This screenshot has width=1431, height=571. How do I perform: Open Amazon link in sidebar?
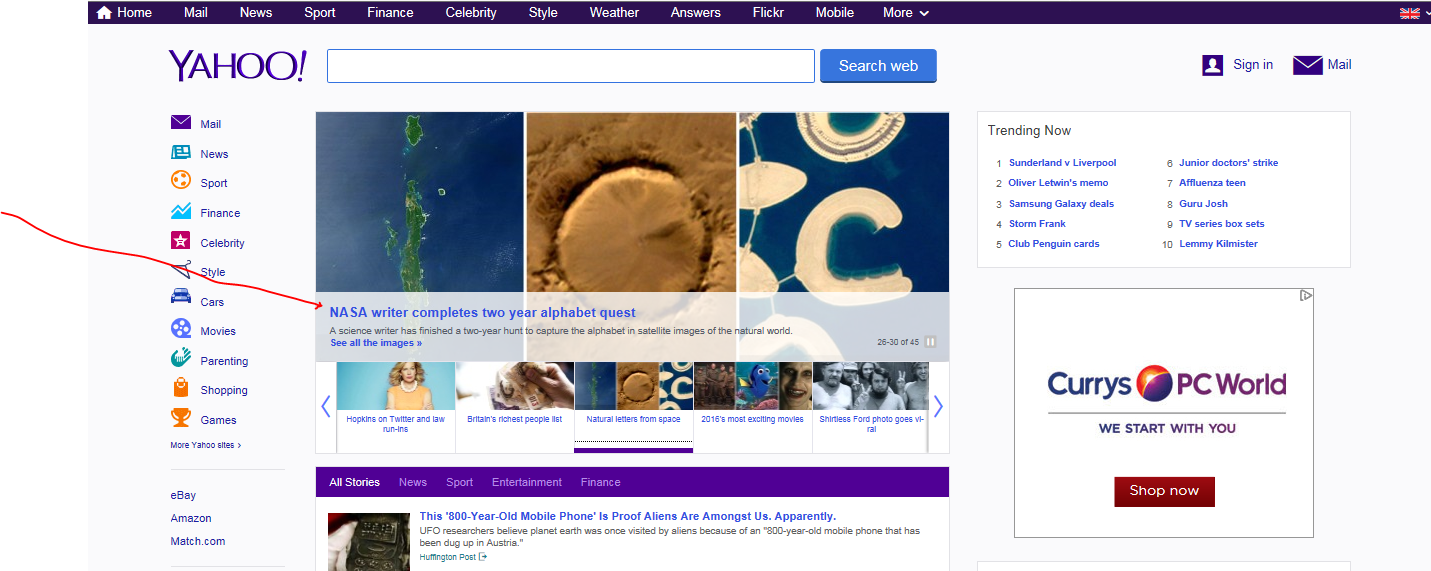191,518
